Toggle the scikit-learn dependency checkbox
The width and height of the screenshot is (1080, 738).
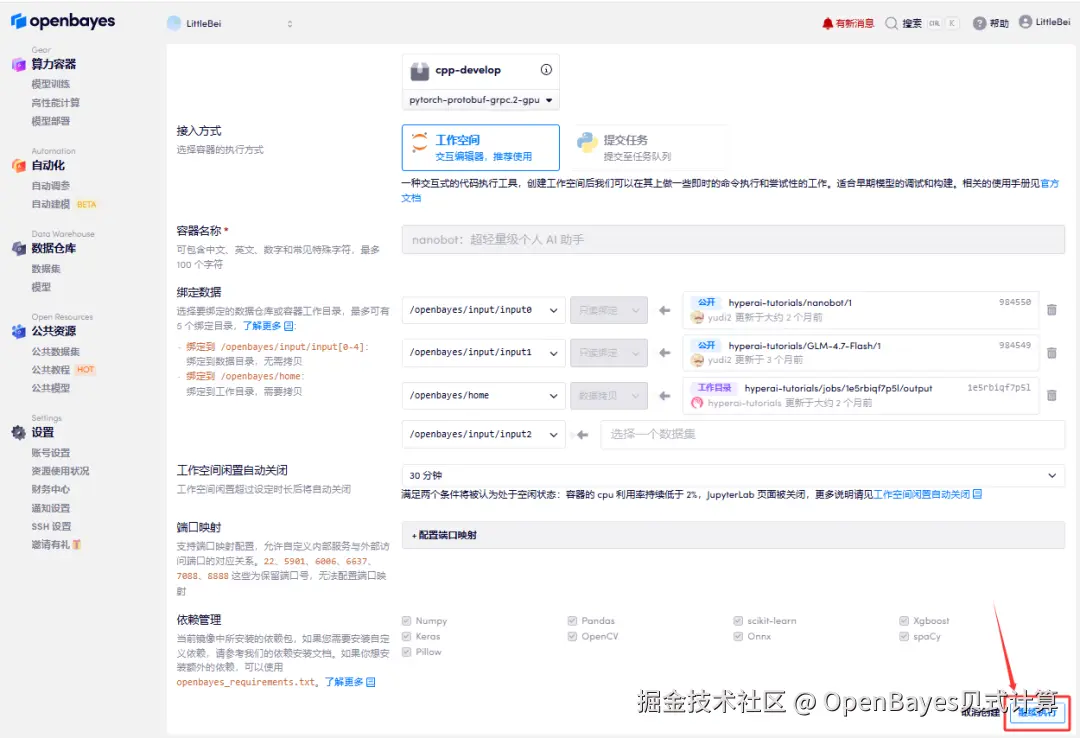(738, 621)
